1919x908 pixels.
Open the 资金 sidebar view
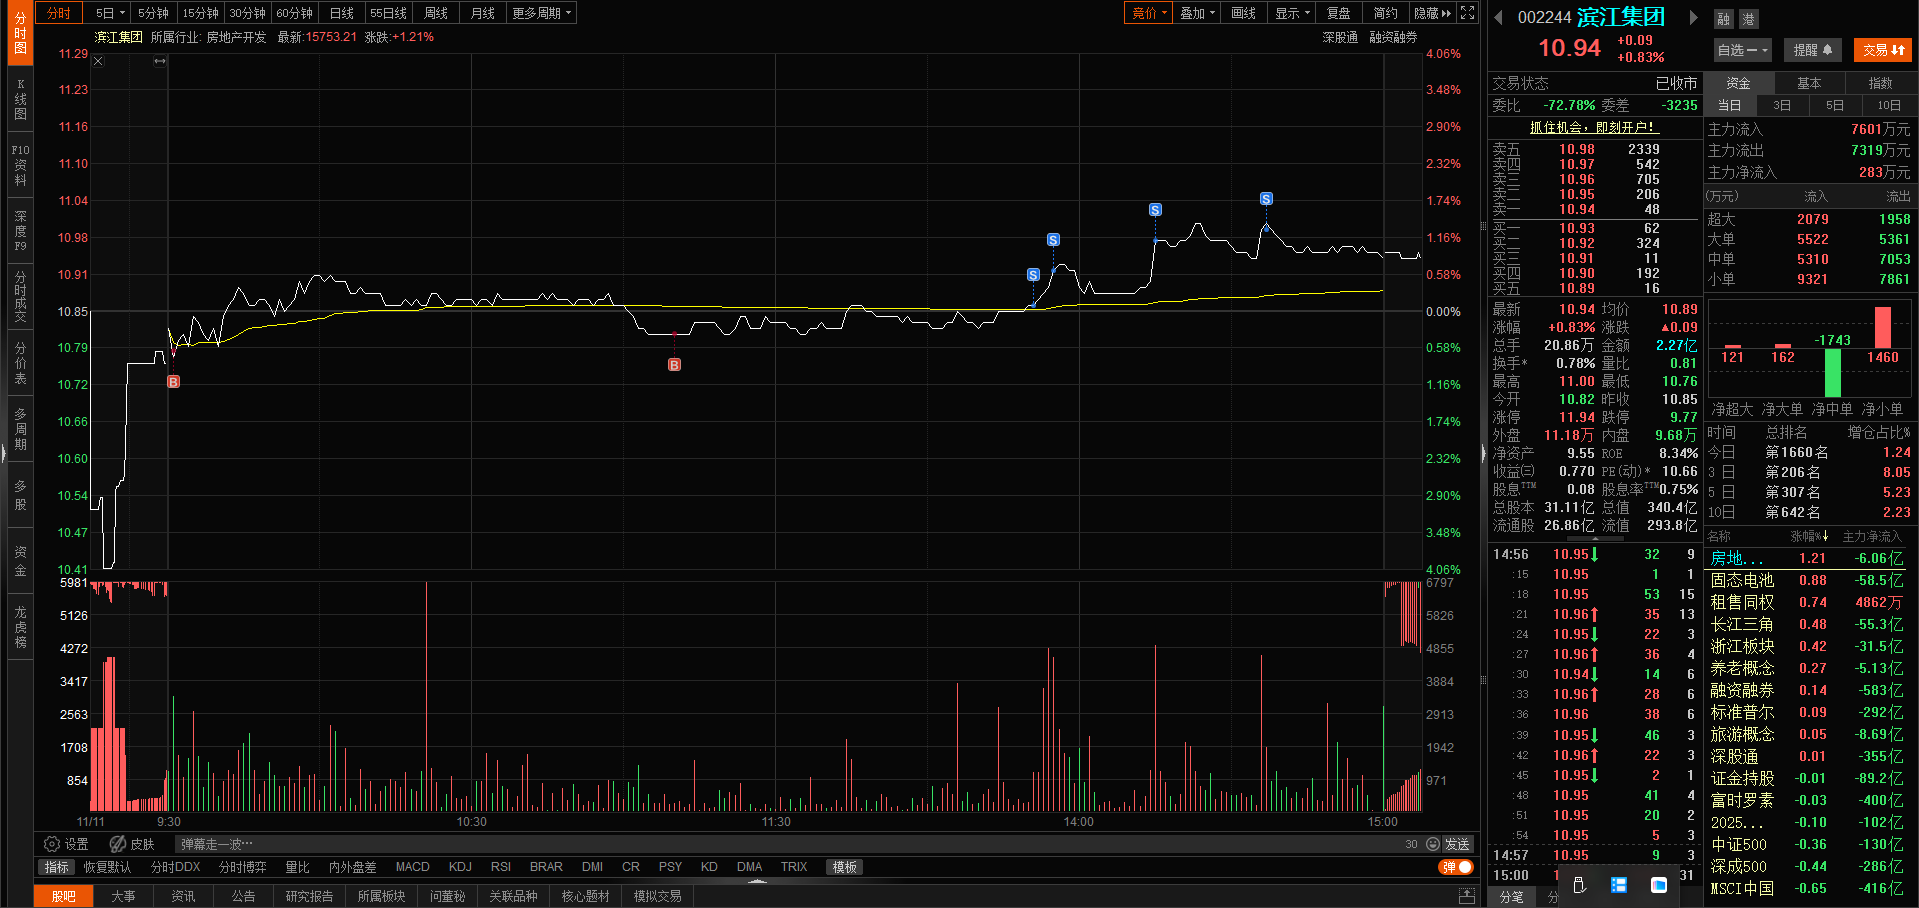point(20,561)
